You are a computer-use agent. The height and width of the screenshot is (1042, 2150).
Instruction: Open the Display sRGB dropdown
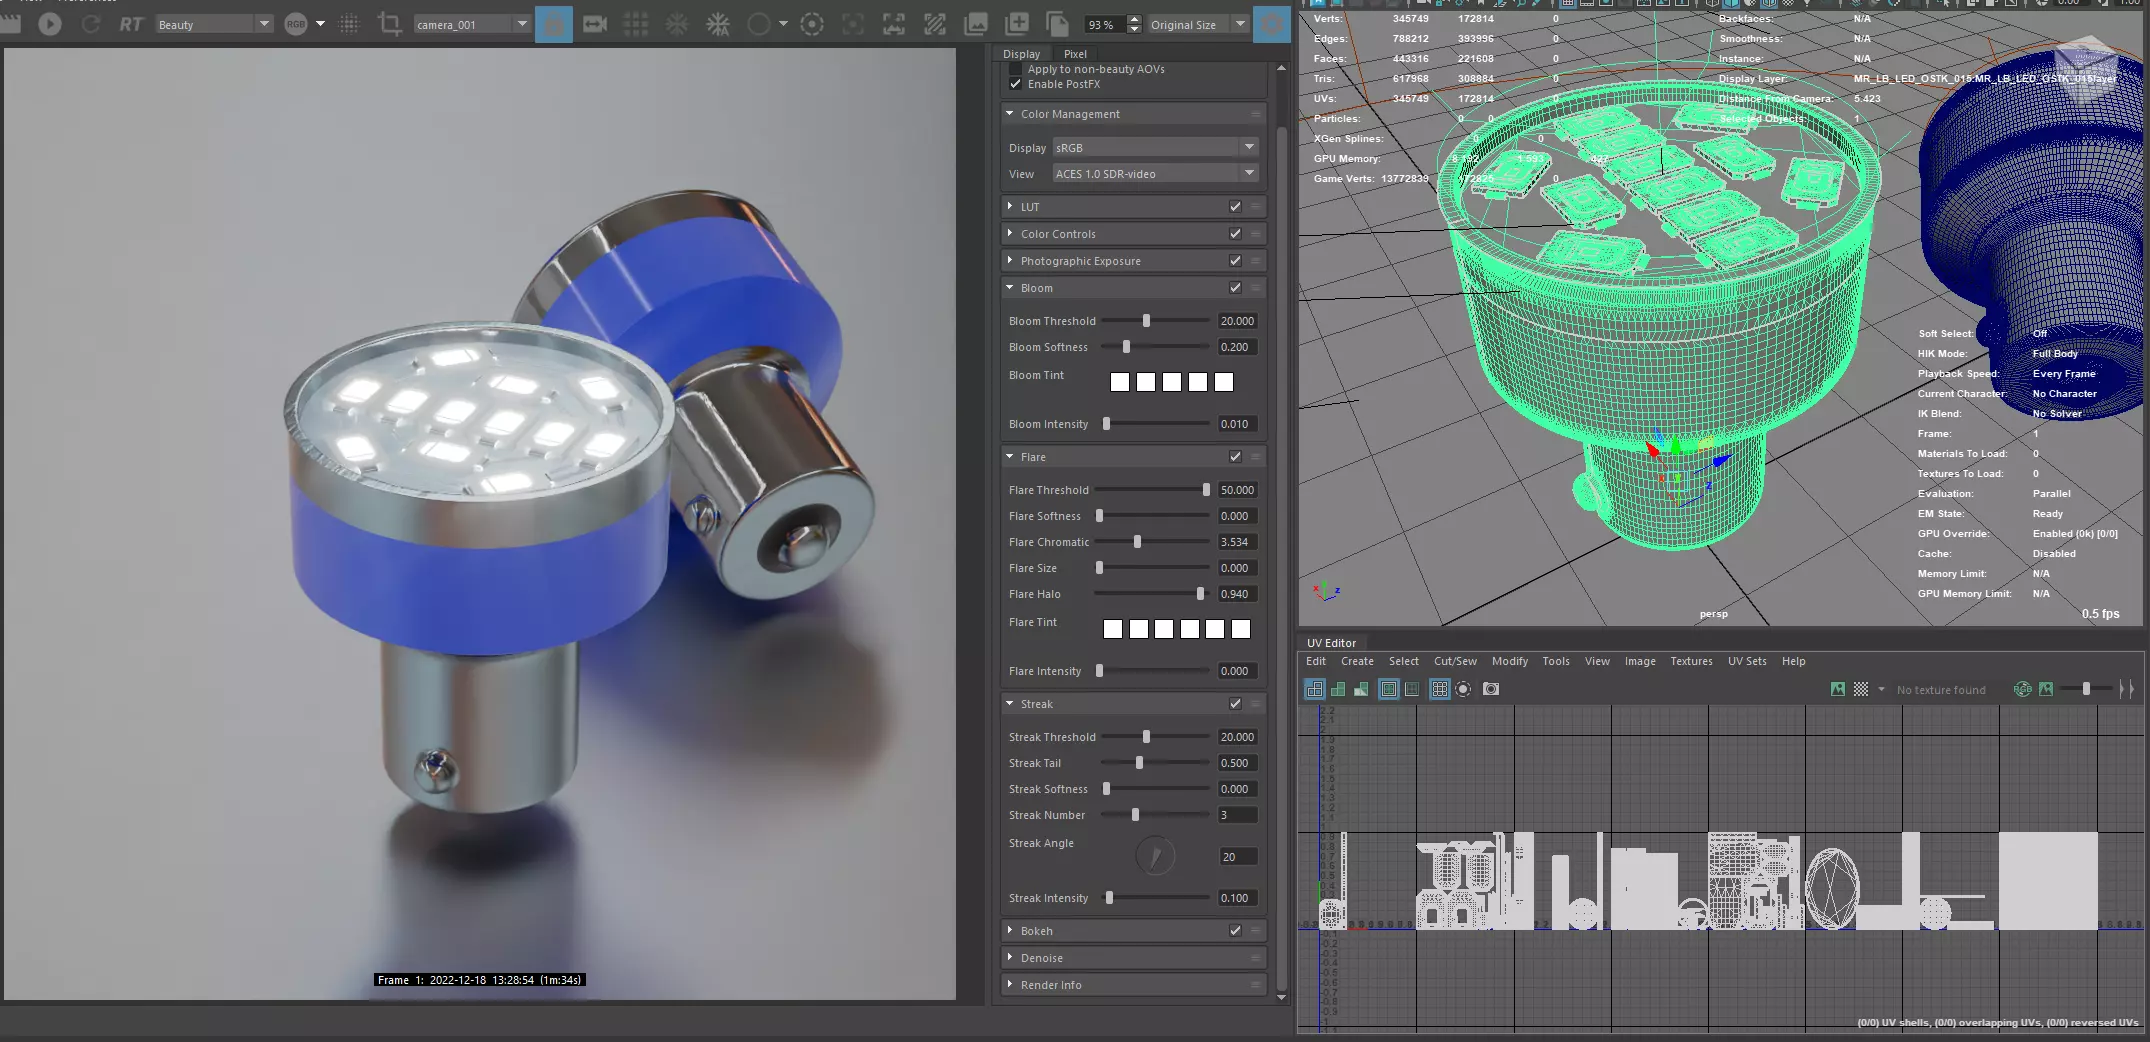coord(1155,148)
